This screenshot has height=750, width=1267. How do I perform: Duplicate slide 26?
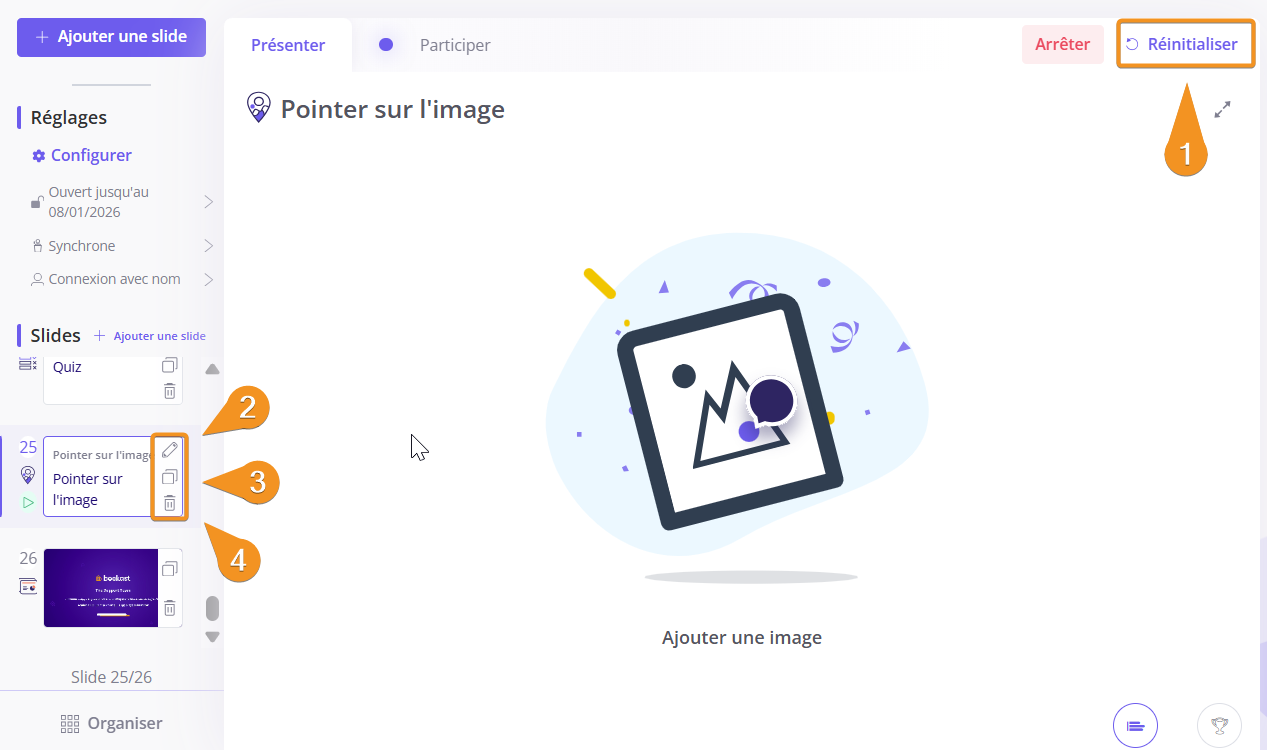[x=170, y=569]
